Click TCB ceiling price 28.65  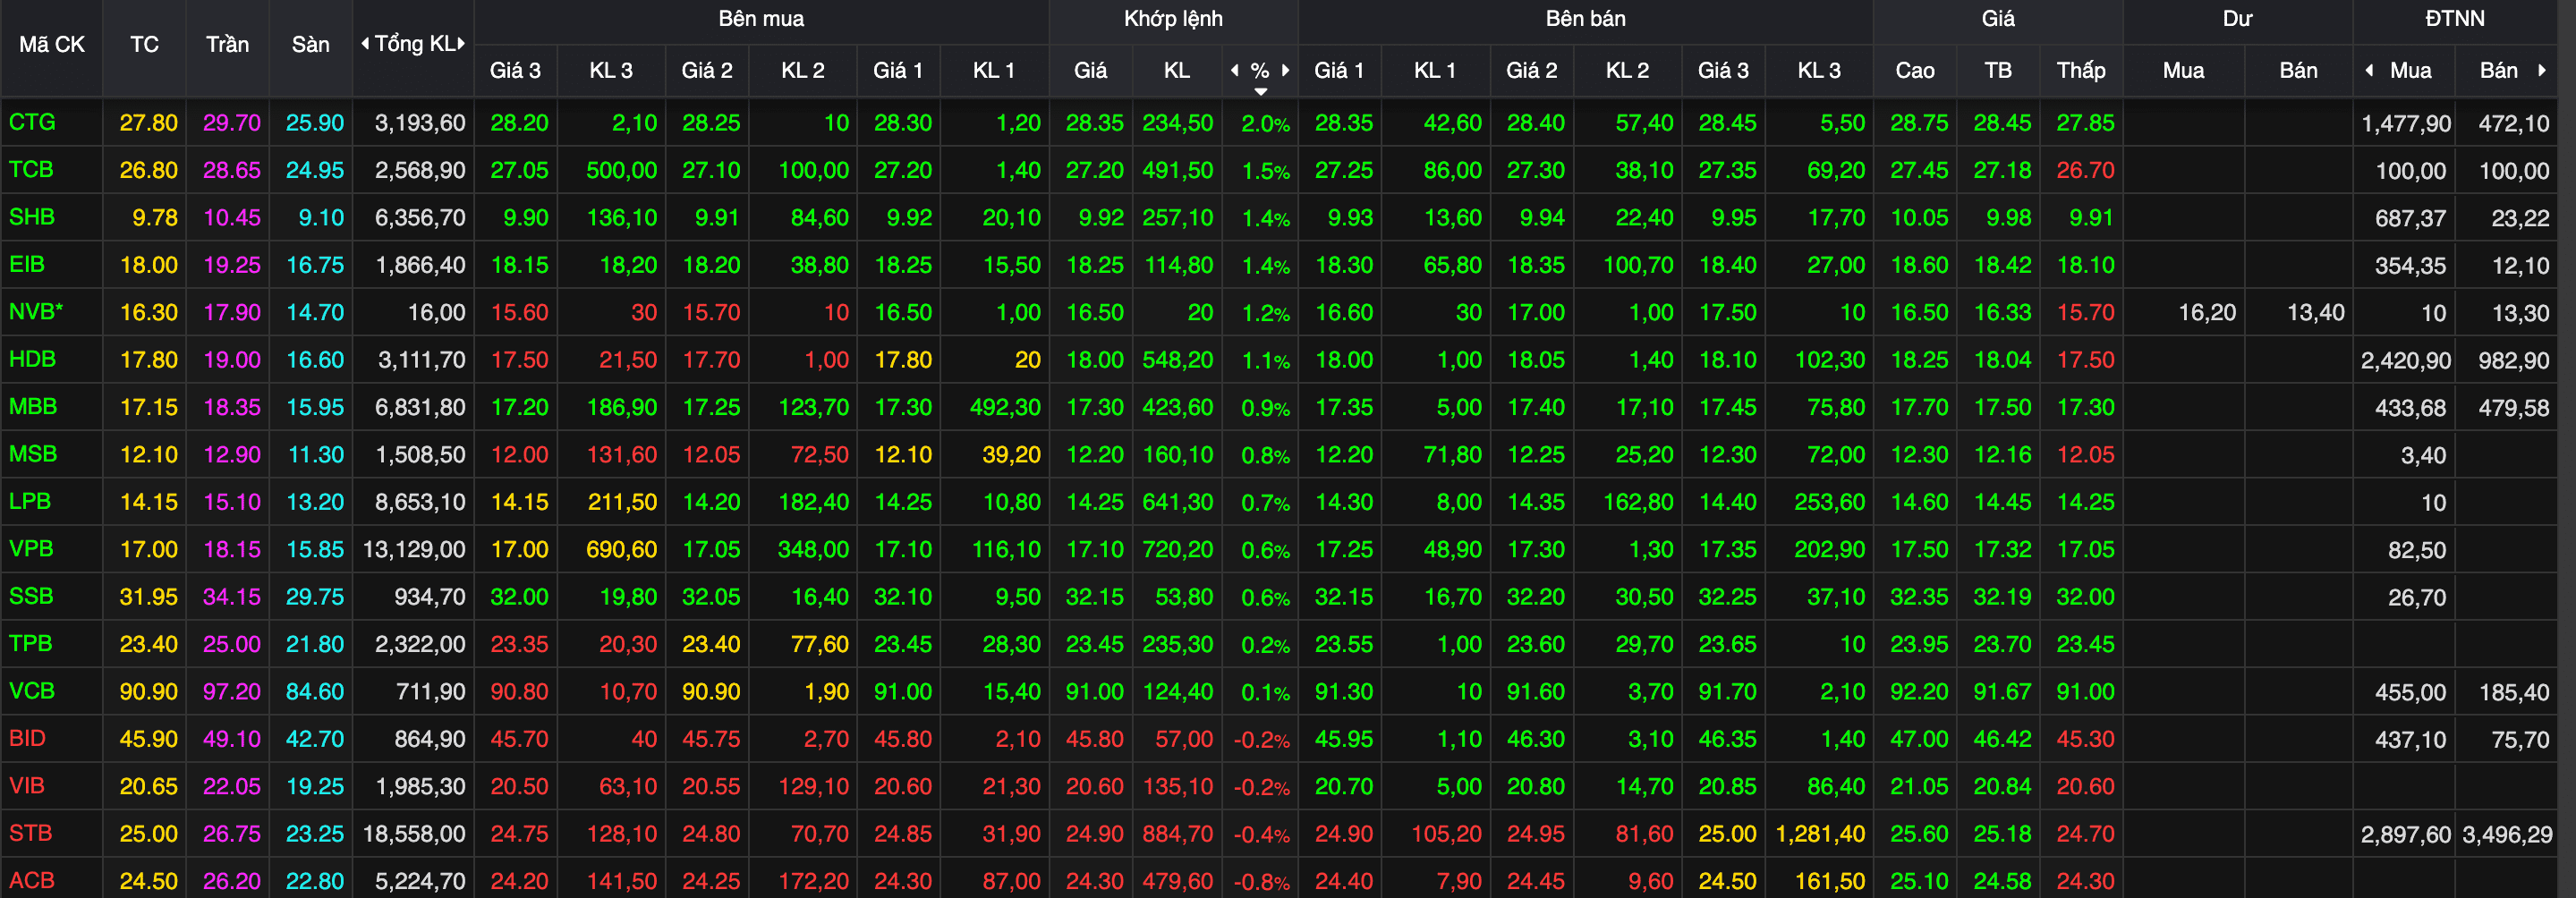click(x=231, y=170)
